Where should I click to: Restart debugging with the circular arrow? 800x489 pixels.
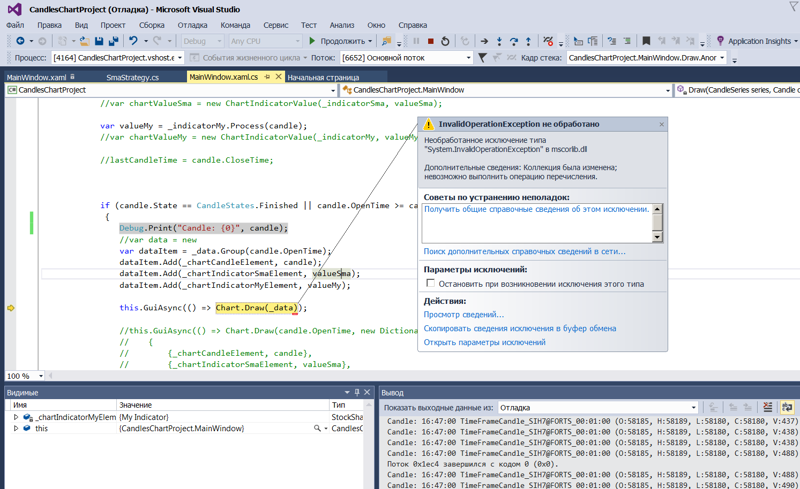[x=445, y=41]
